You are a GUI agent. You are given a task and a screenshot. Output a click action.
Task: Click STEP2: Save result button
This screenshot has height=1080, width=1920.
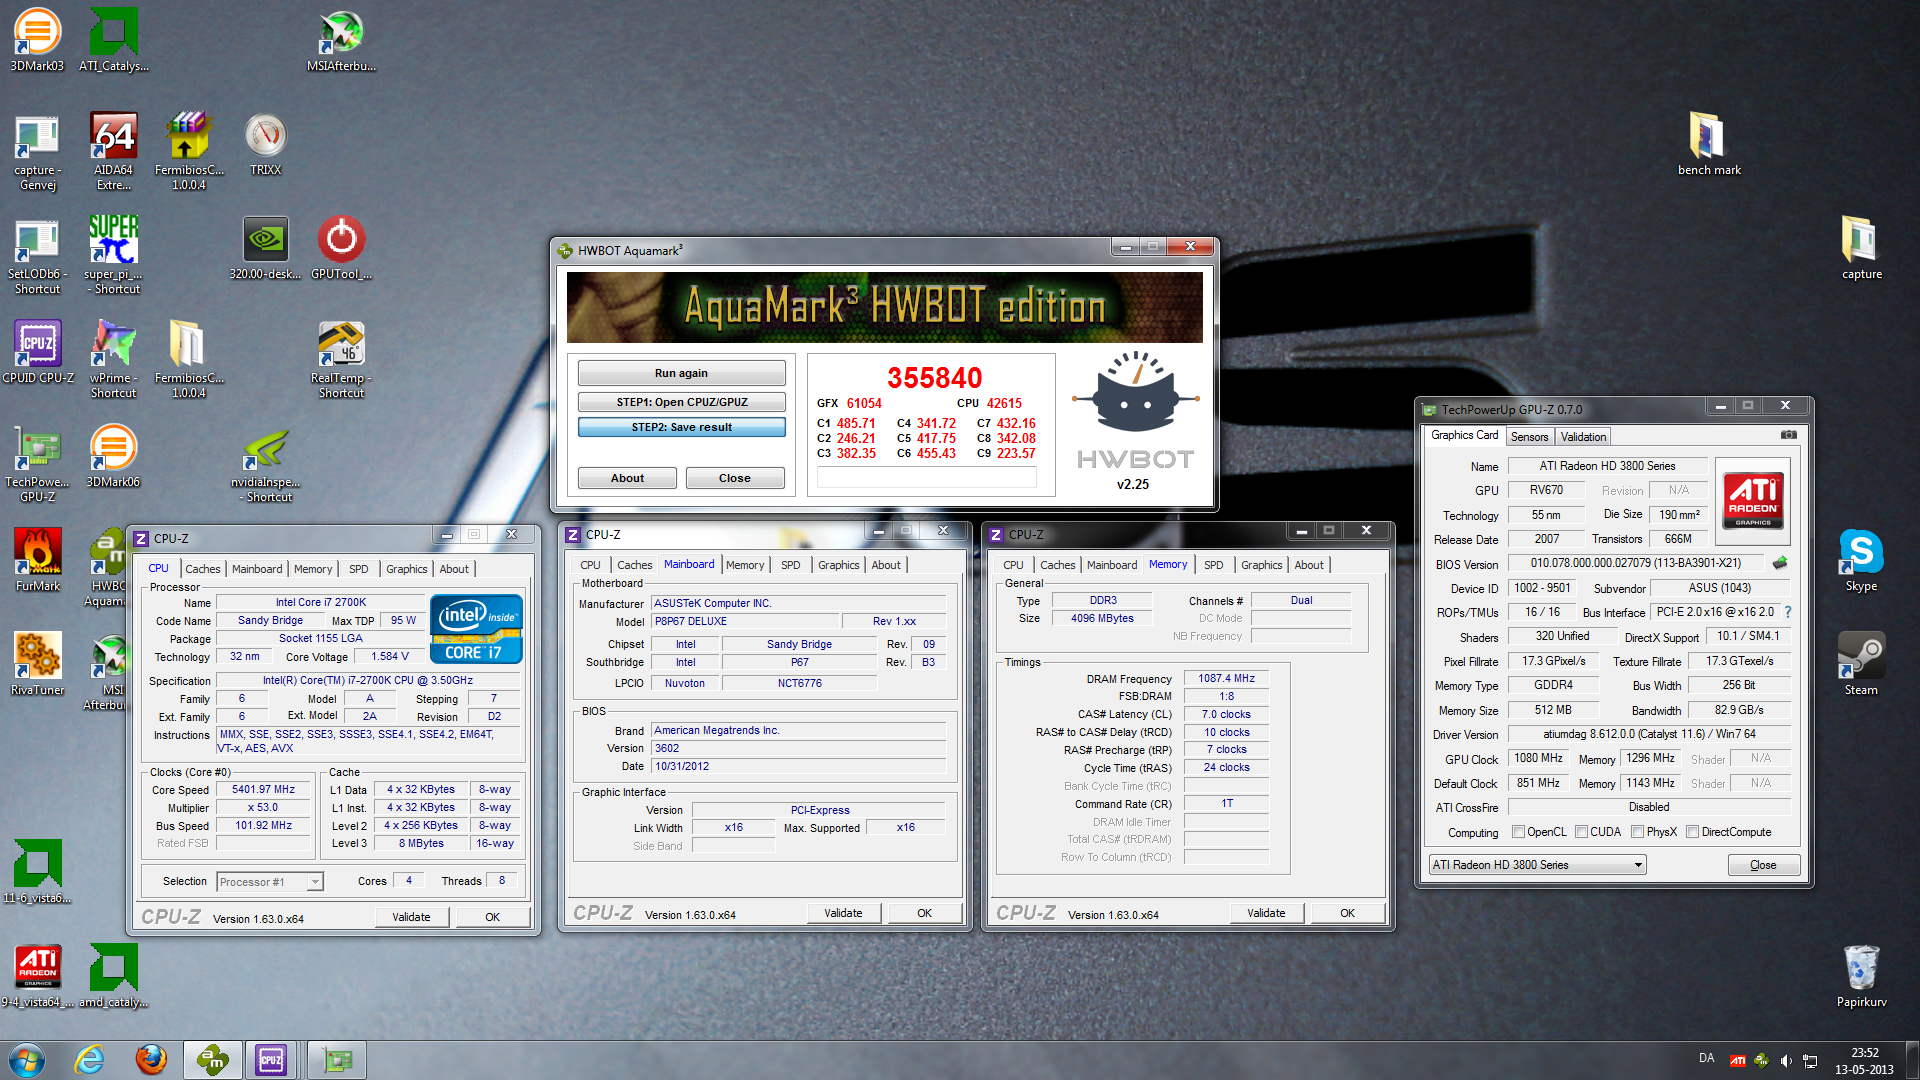click(x=681, y=427)
